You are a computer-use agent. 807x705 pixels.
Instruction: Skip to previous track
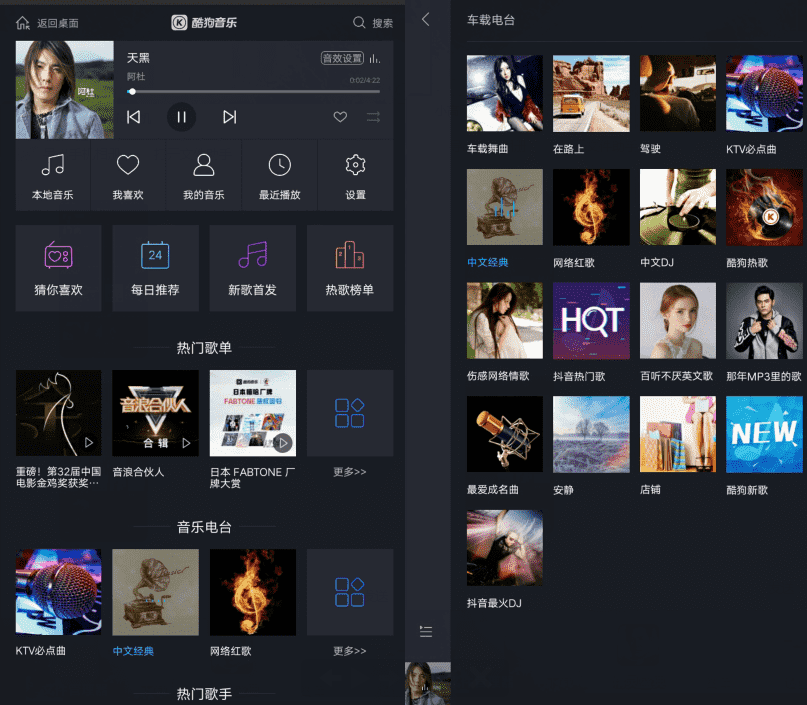coord(133,117)
